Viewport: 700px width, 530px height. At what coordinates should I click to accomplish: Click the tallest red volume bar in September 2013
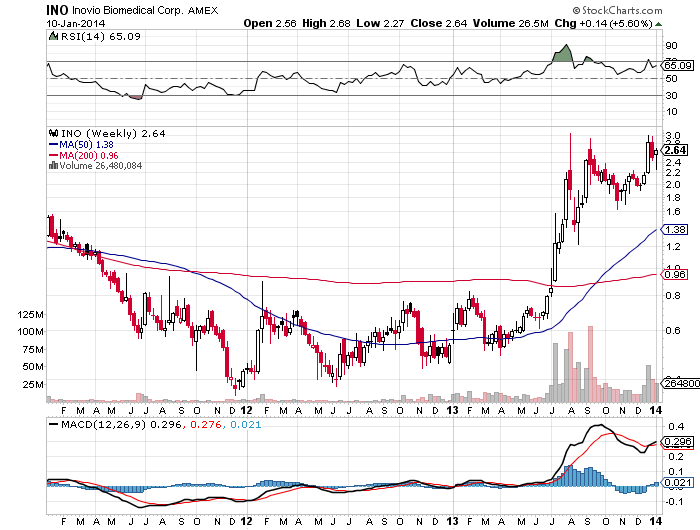pos(591,364)
